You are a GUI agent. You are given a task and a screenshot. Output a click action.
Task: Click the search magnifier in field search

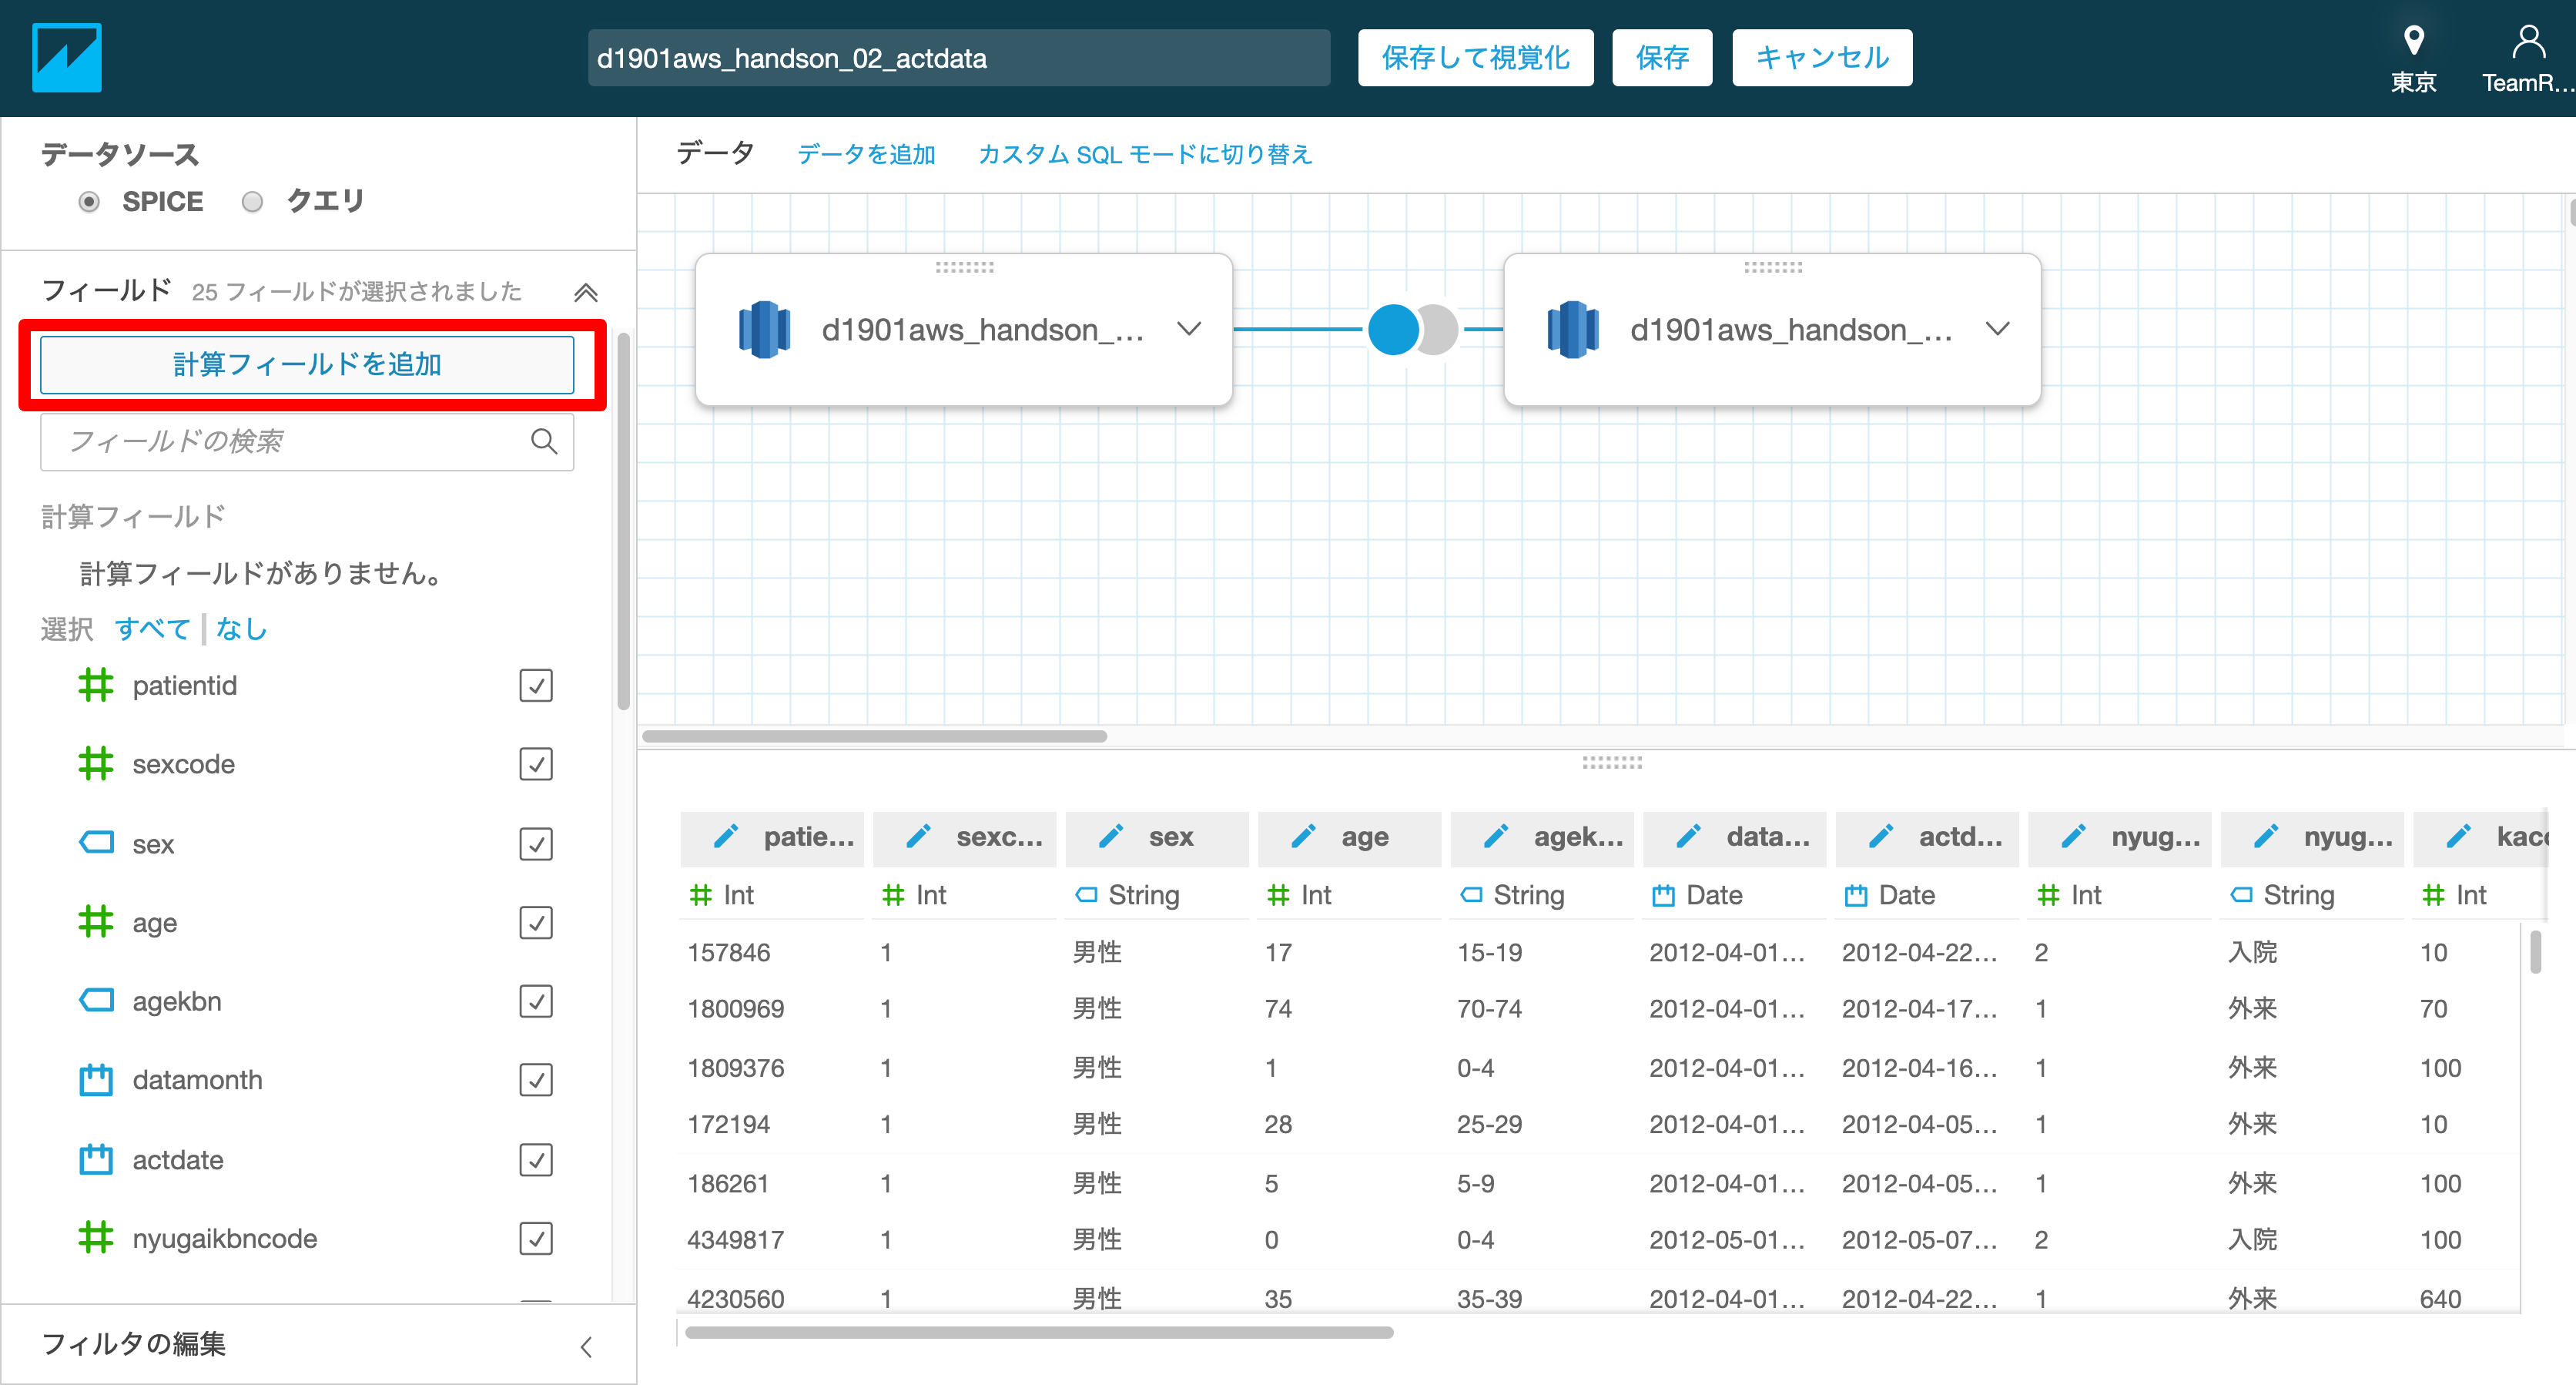(x=544, y=441)
